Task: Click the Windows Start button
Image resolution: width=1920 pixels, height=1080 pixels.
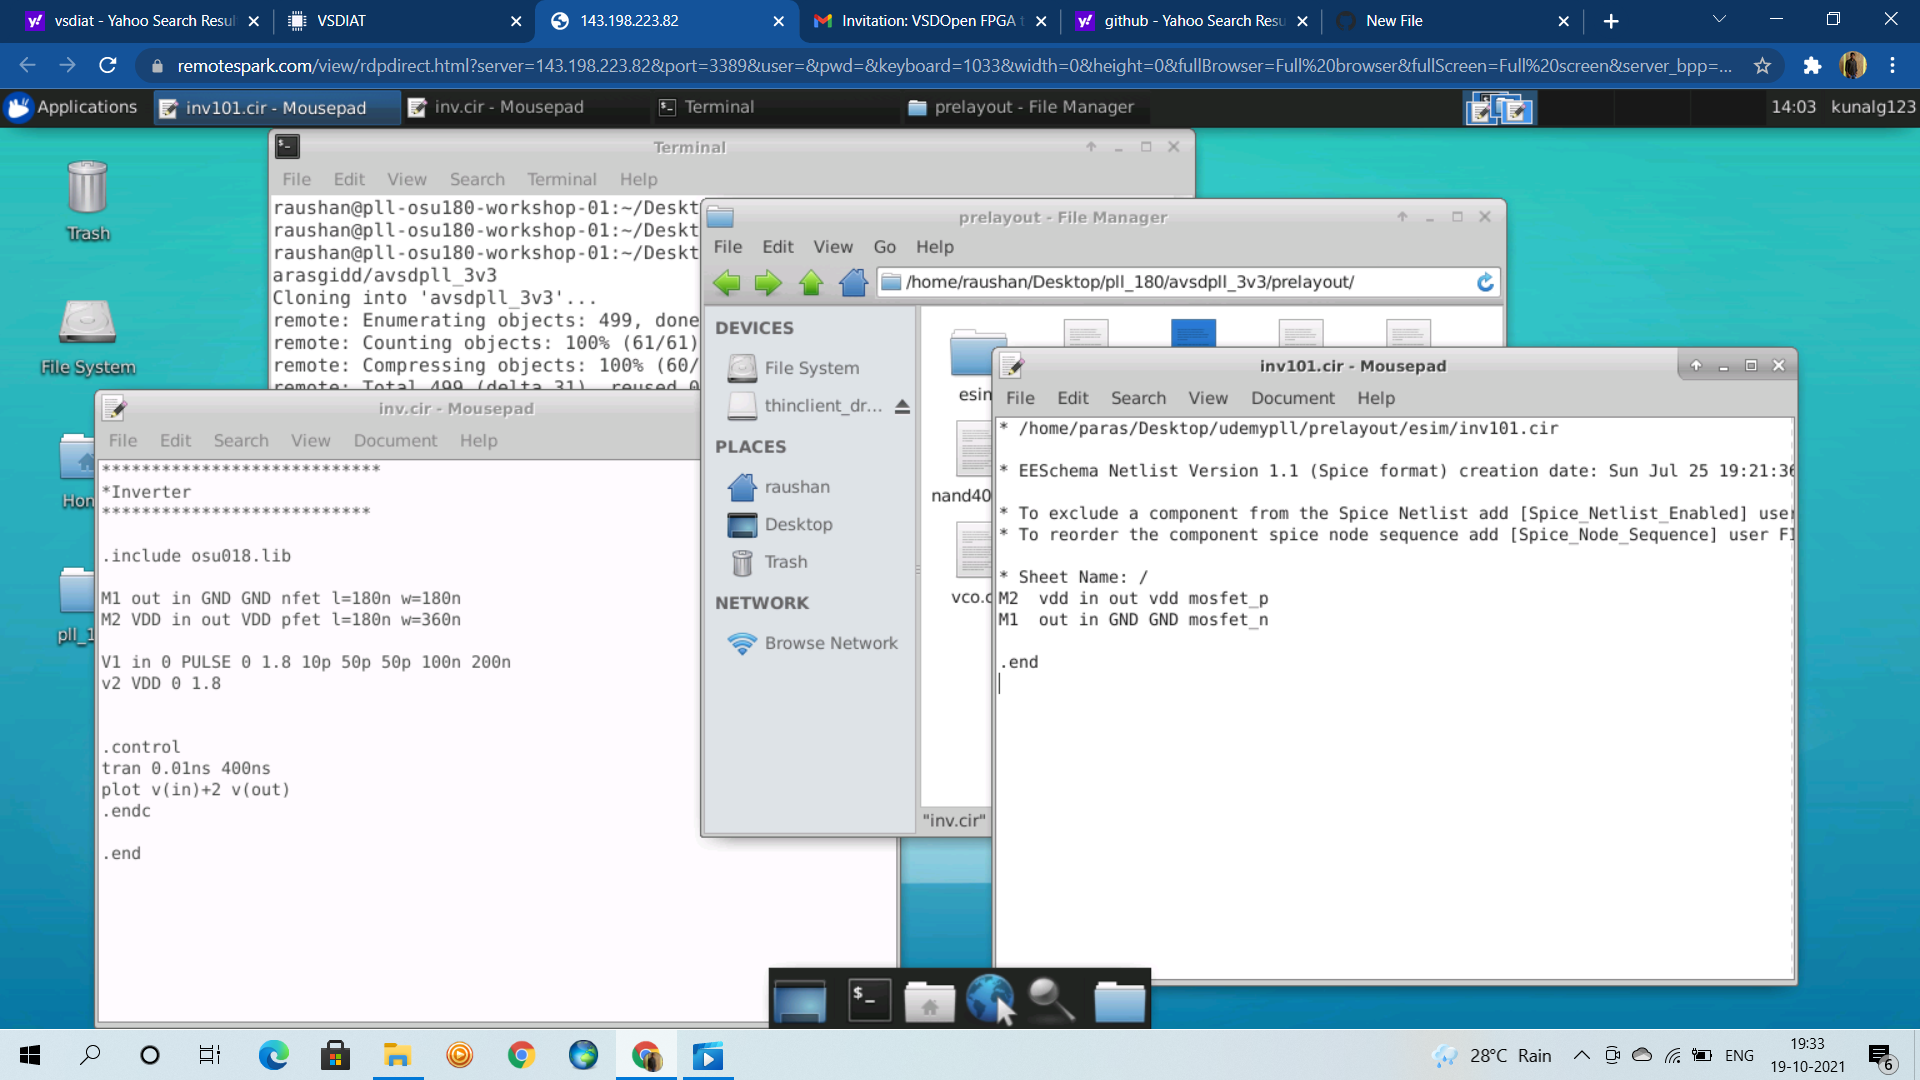Action: click(x=30, y=1055)
